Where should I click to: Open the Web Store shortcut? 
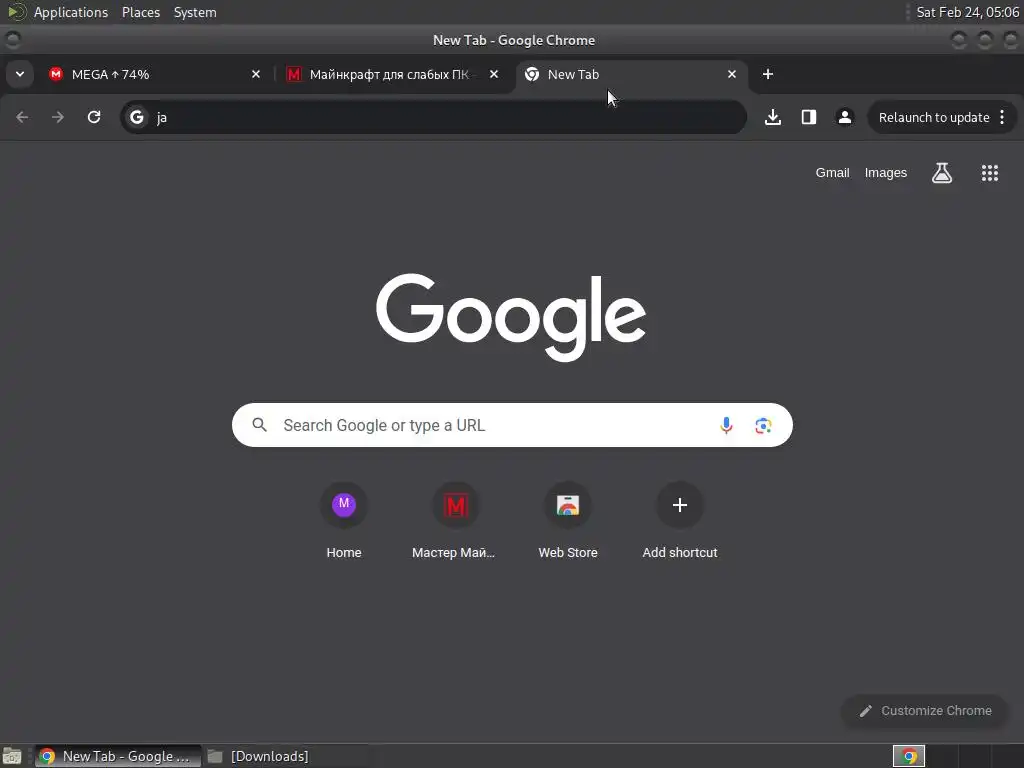pyautogui.click(x=568, y=522)
